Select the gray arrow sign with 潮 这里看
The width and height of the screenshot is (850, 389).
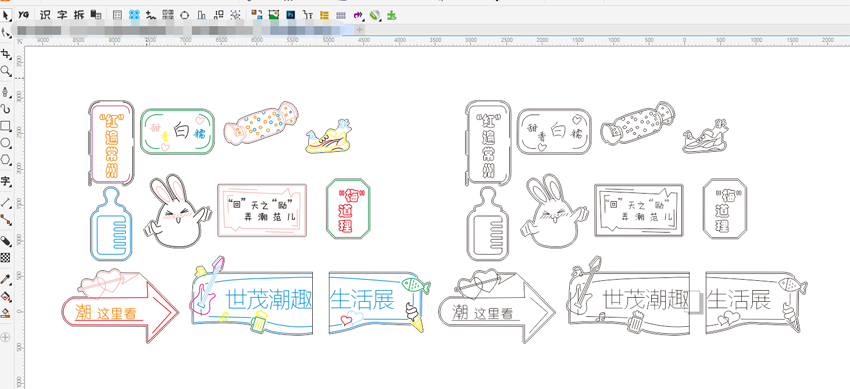[497, 307]
